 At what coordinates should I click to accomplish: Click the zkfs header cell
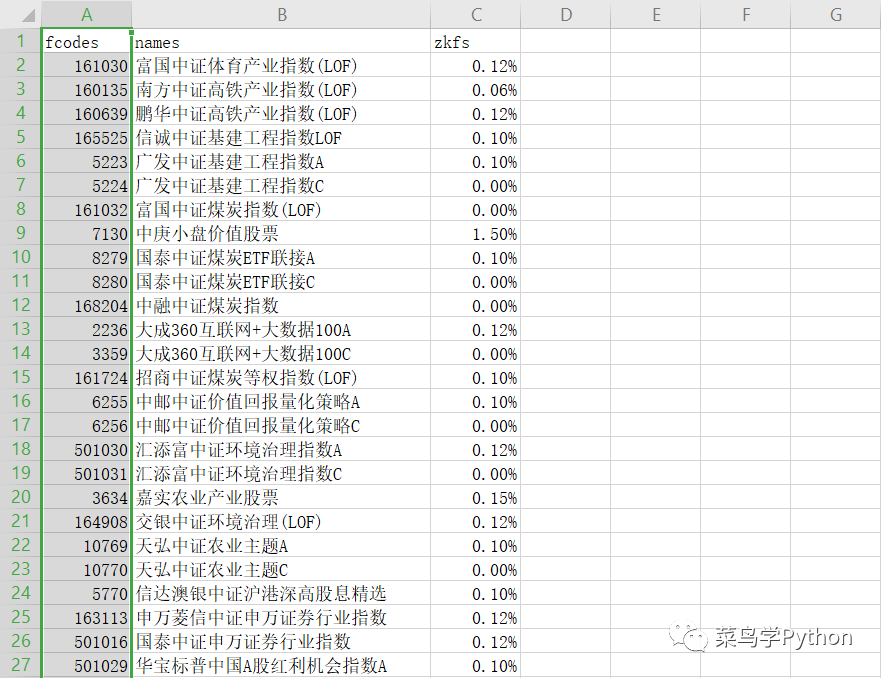[476, 42]
